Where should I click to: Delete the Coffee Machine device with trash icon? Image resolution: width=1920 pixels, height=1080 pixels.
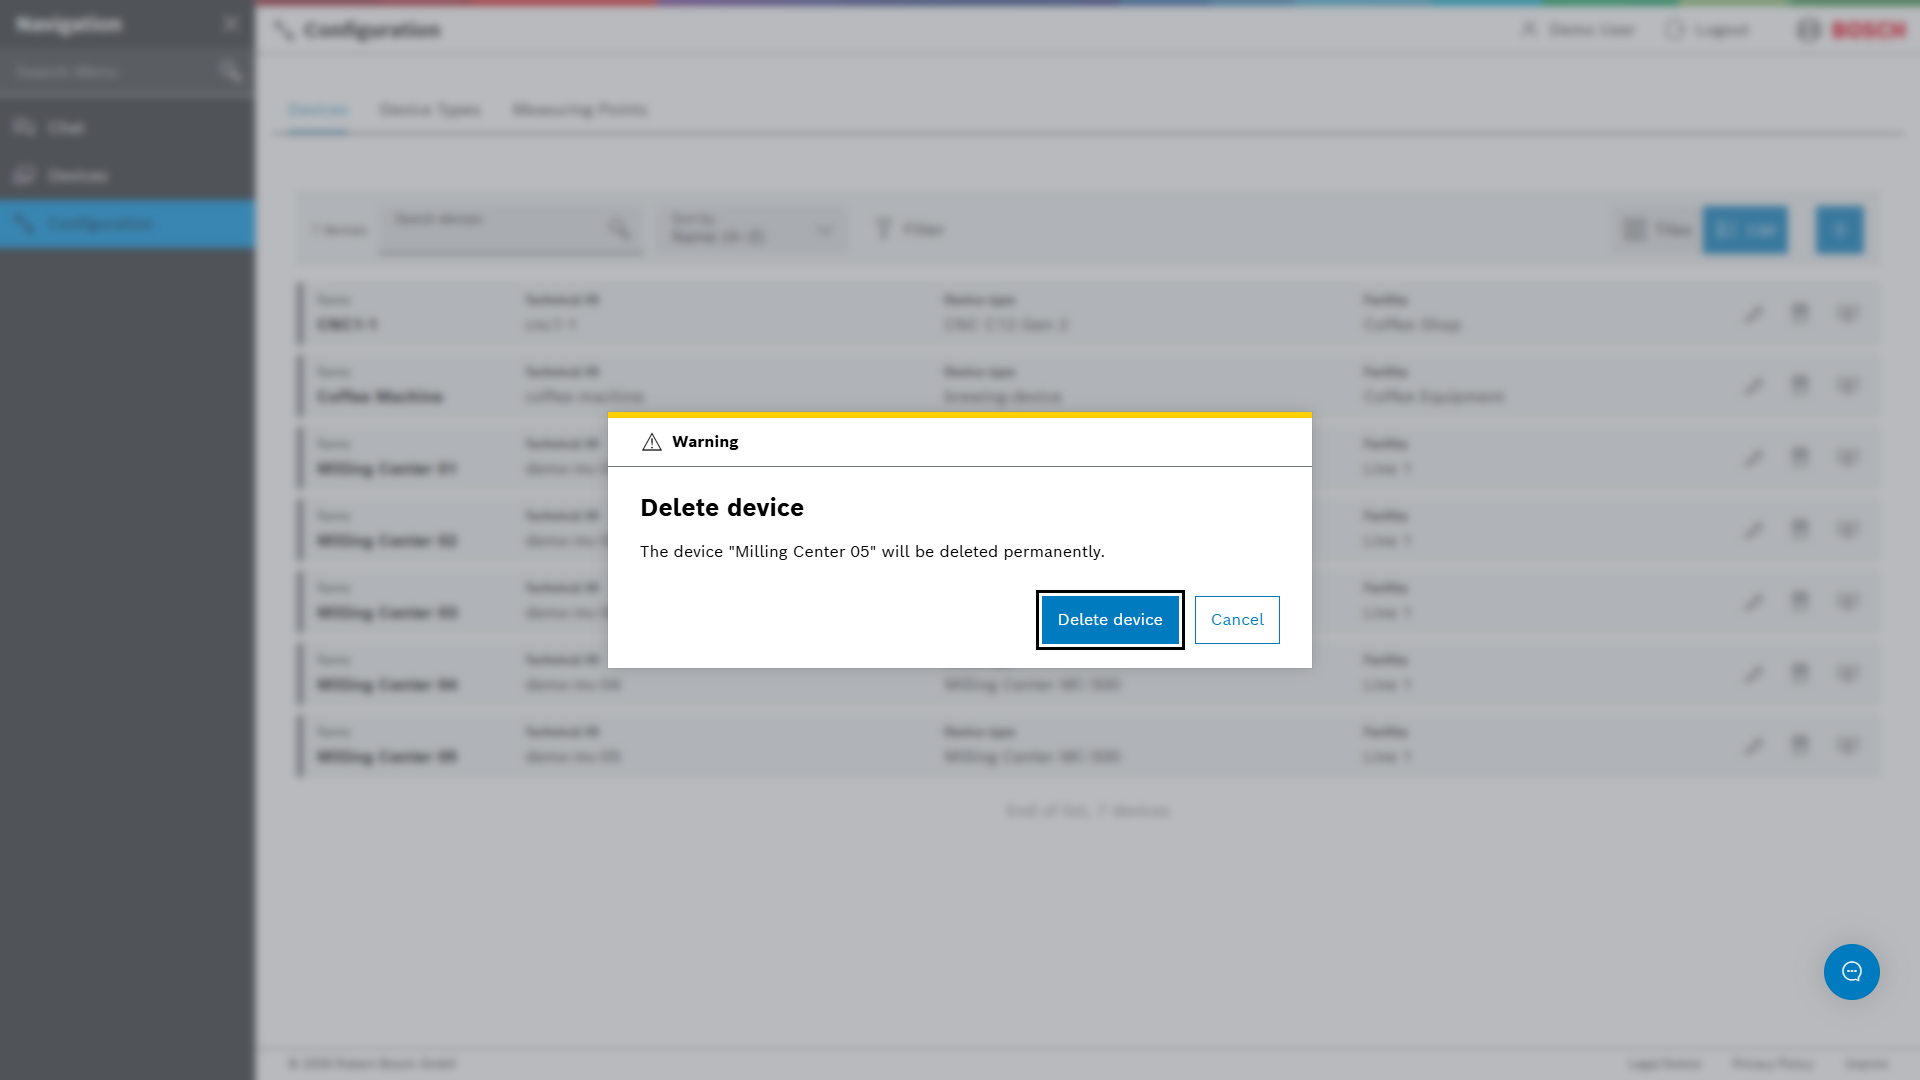point(1800,385)
